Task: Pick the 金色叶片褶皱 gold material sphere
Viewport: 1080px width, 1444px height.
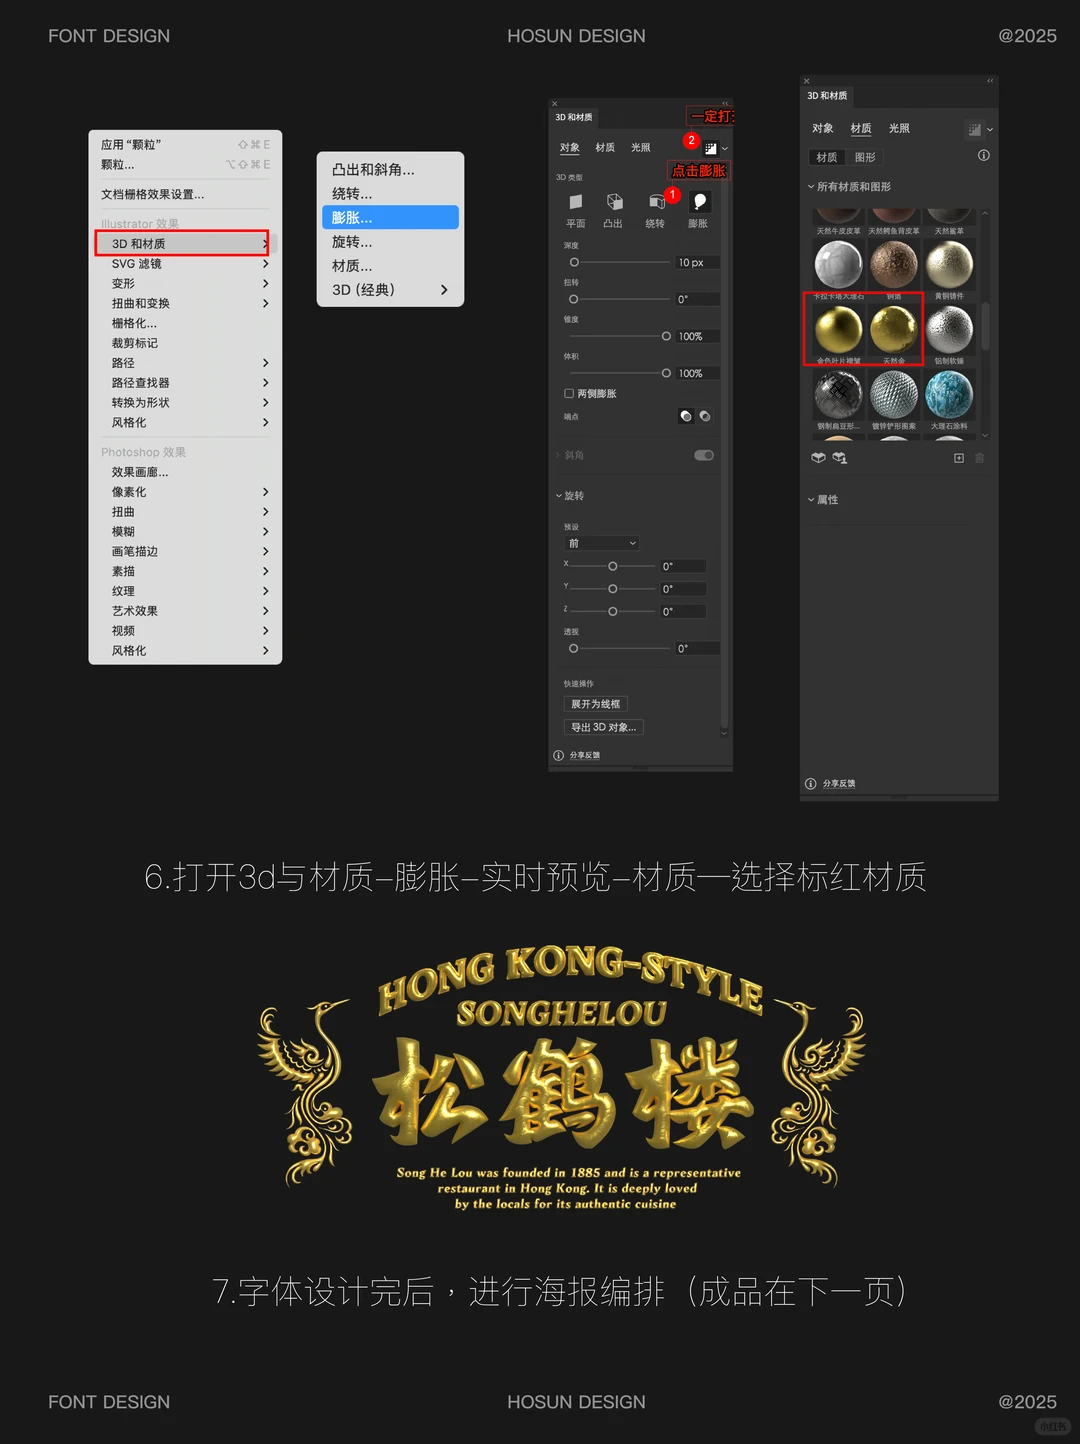Action: (x=838, y=329)
